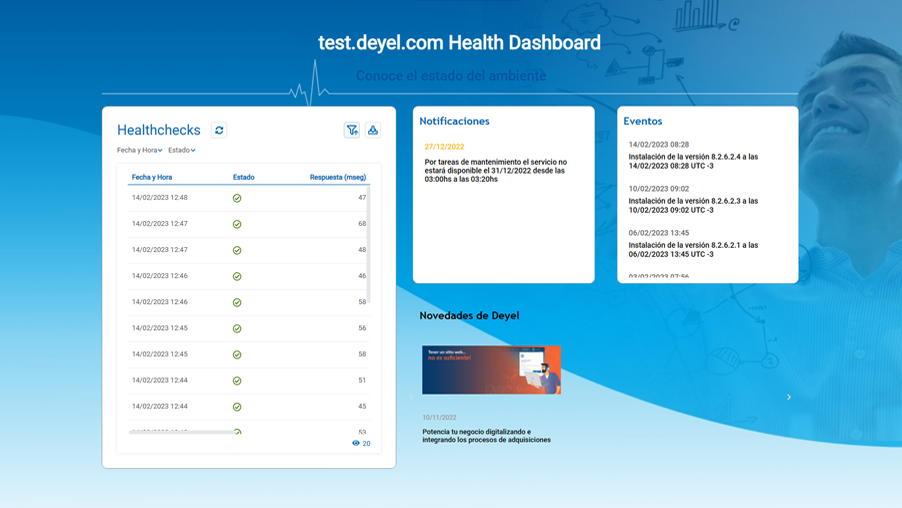Click status check icon for response 51 row
Screen dimensions: 902x508
tap(237, 381)
